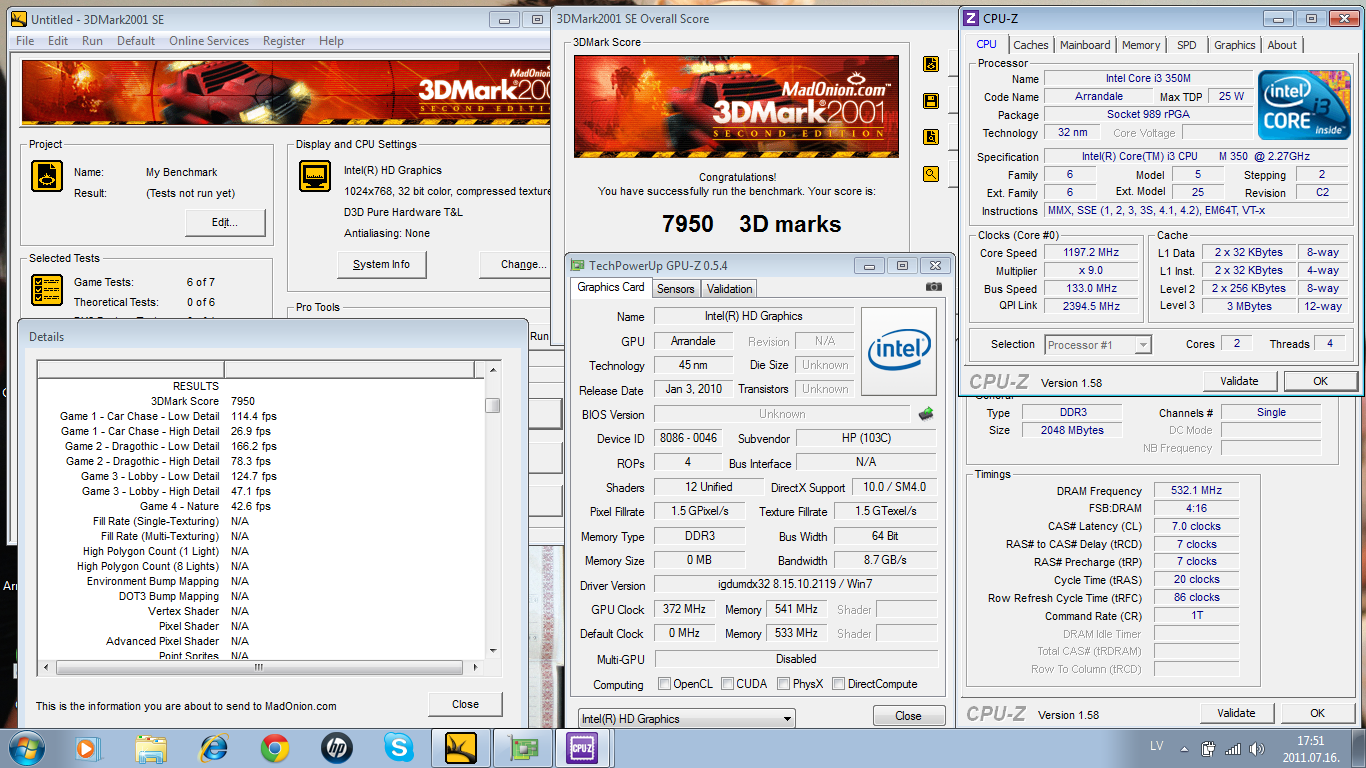Switch to the SPD tab in CPU-Z
Image resolution: width=1366 pixels, height=768 pixels.
pyautogui.click(x=1186, y=45)
